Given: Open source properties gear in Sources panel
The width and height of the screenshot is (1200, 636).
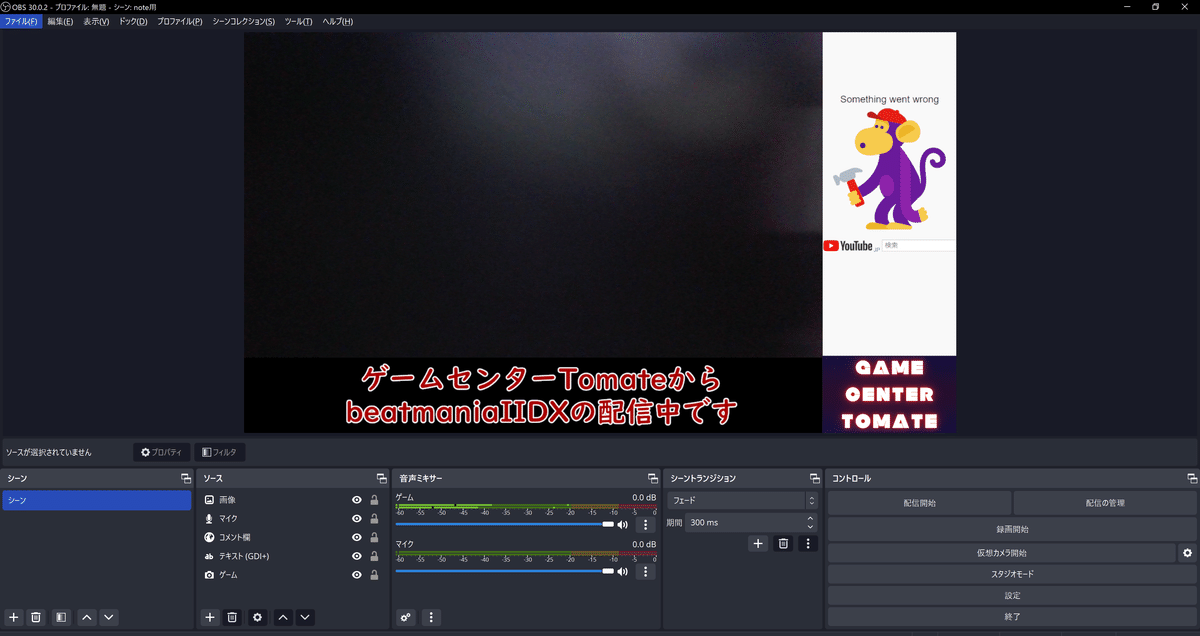Looking at the screenshot, I should [x=257, y=617].
